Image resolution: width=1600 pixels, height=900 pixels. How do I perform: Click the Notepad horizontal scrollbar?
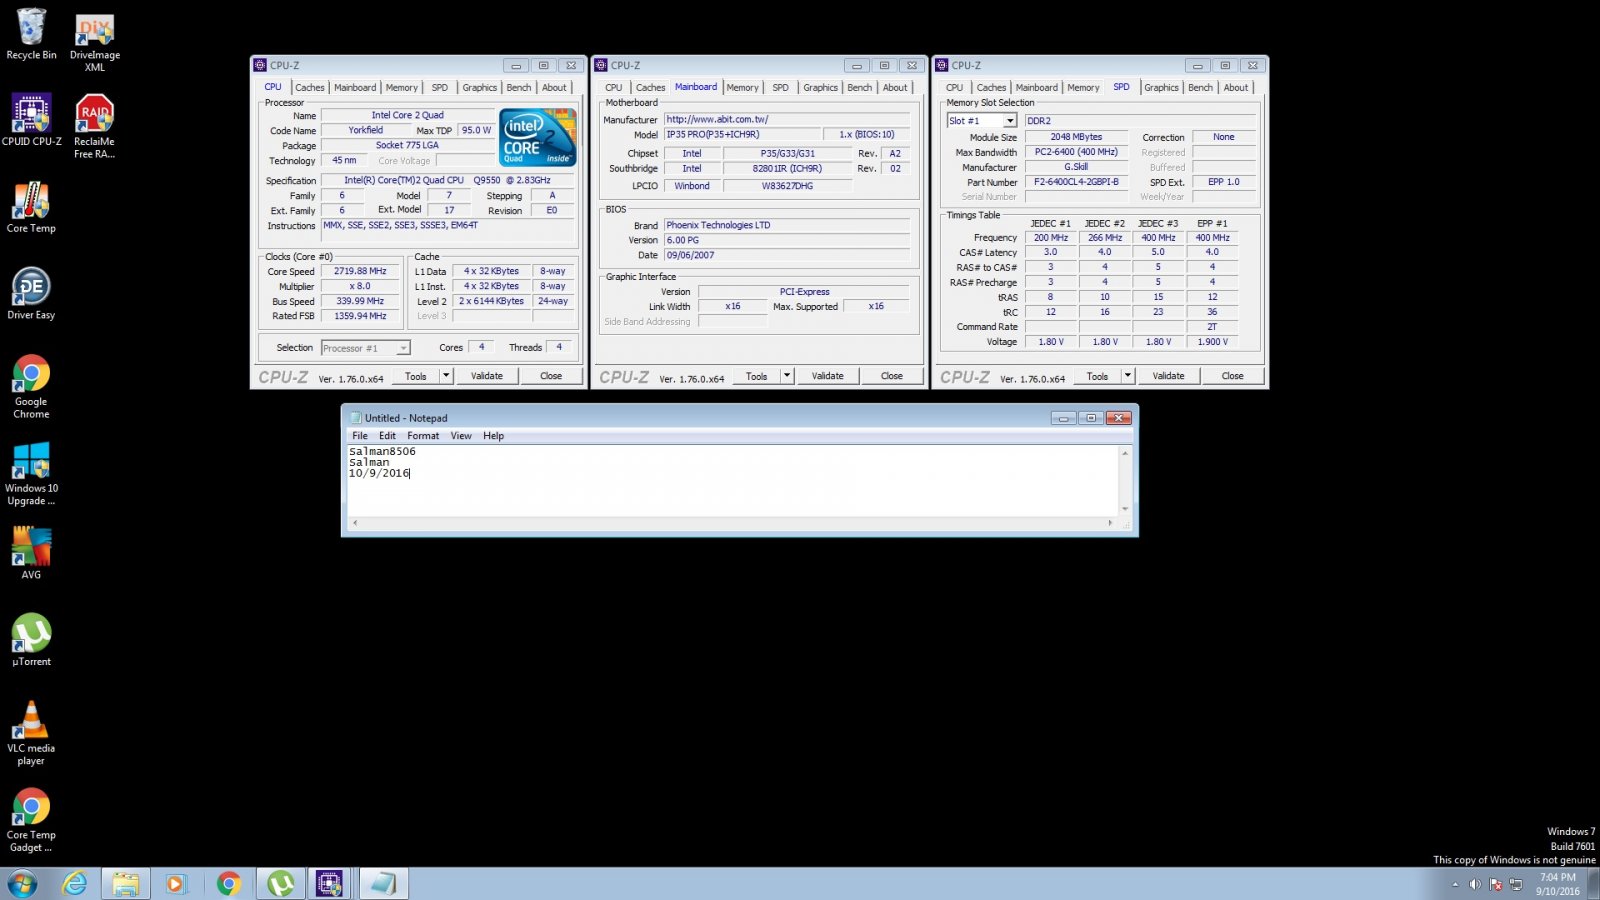pos(732,523)
